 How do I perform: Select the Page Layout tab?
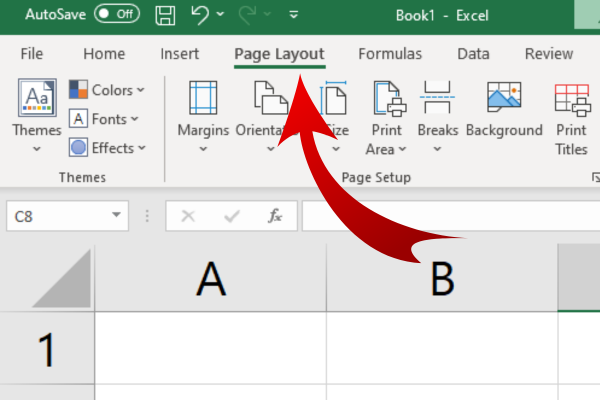[x=279, y=54]
